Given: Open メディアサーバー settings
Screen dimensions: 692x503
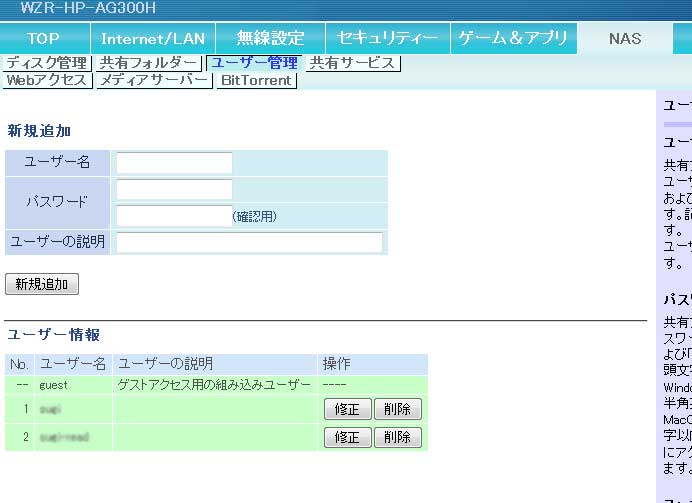Looking at the screenshot, I should (x=153, y=80).
